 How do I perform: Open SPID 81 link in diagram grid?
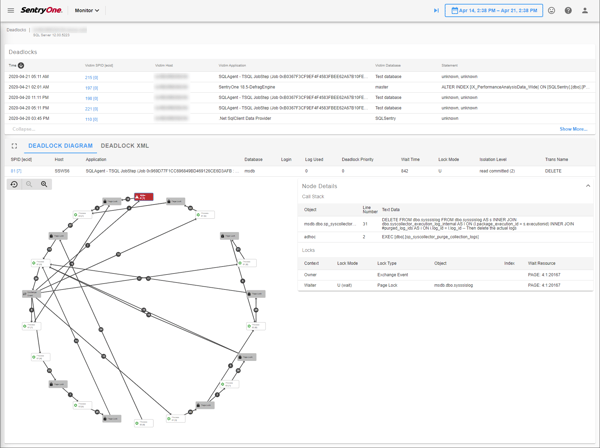click(16, 171)
